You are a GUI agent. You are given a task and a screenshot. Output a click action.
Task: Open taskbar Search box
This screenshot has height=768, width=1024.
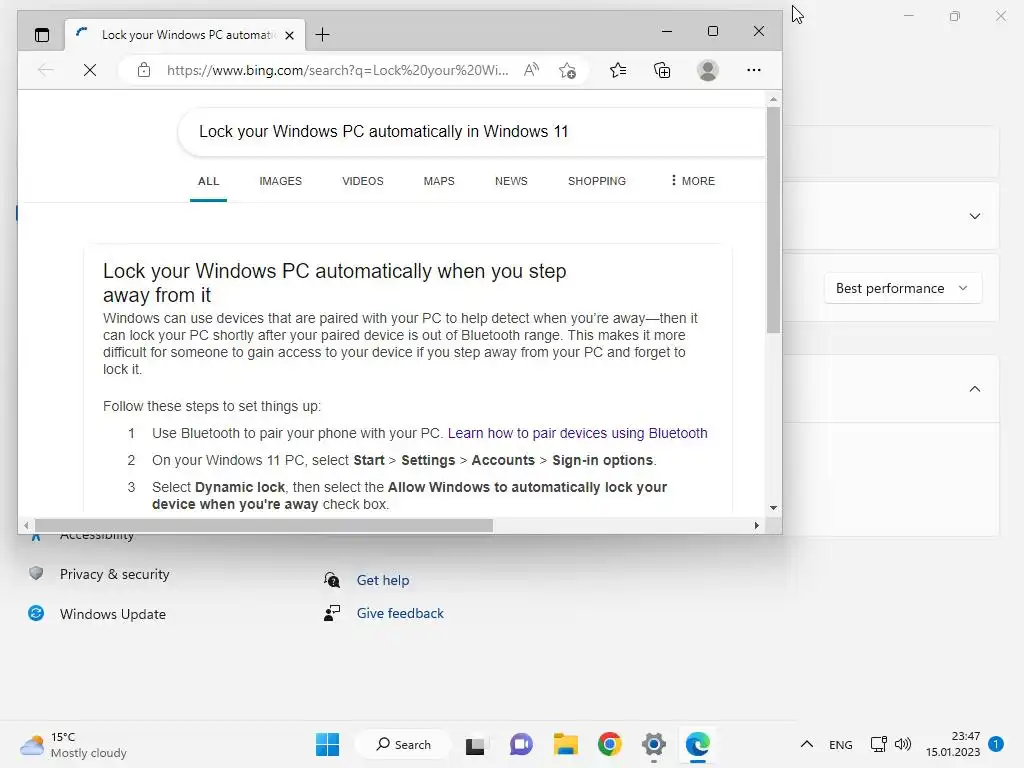[x=403, y=744]
